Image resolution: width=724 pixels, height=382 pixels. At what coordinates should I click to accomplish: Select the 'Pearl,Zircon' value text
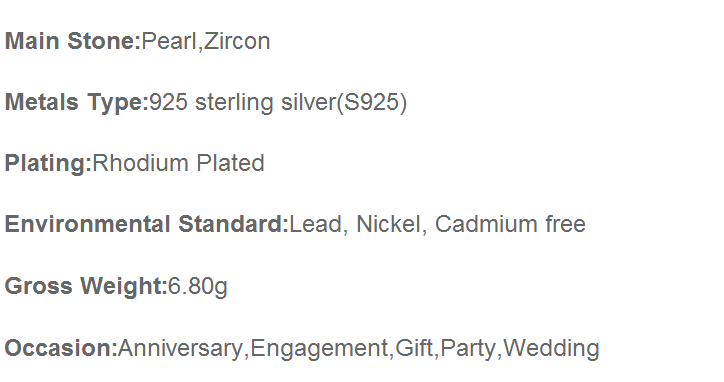(x=206, y=42)
